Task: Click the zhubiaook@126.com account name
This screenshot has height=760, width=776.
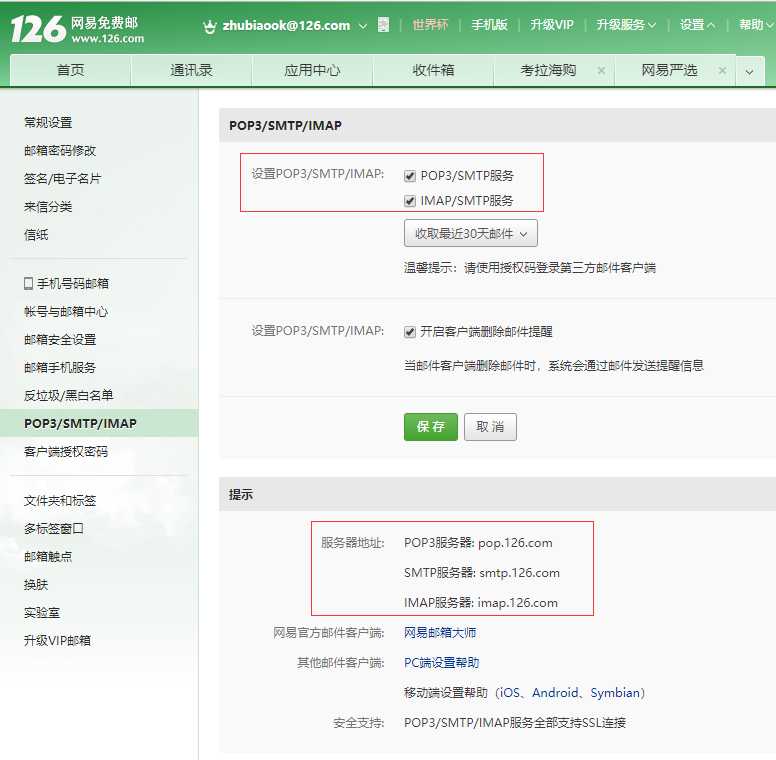Action: 286,26
